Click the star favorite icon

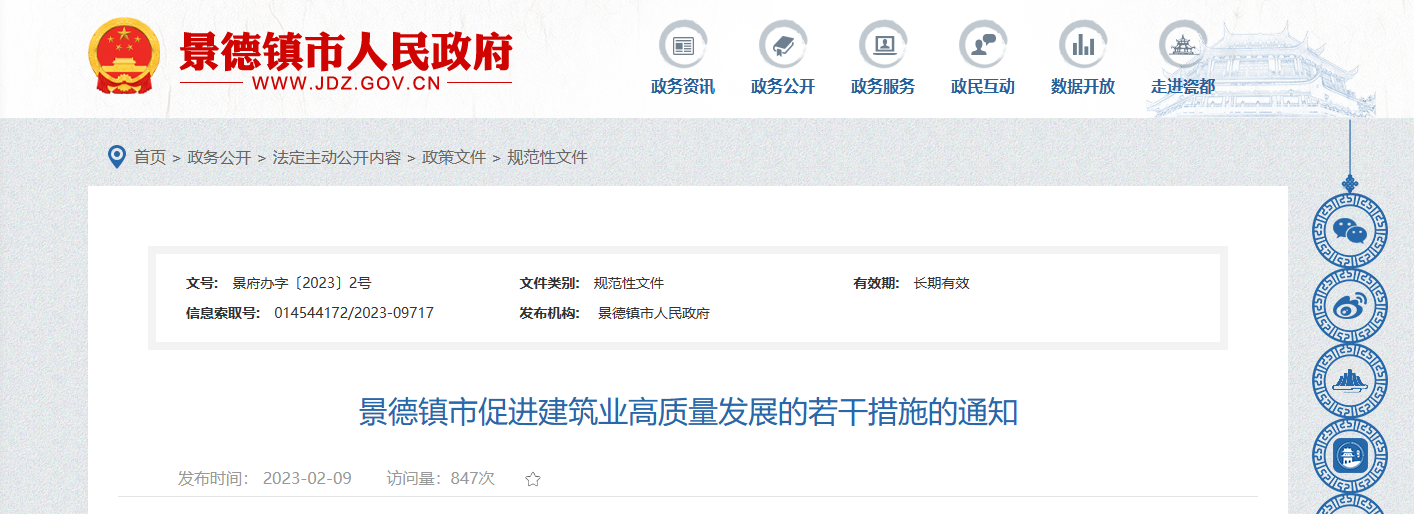point(533,479)
